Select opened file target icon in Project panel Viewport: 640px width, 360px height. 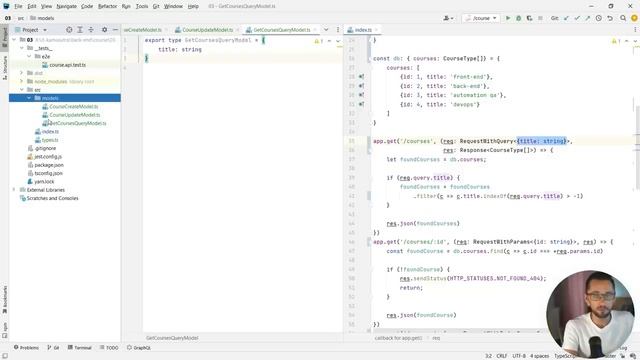click(x=69, y=30)
